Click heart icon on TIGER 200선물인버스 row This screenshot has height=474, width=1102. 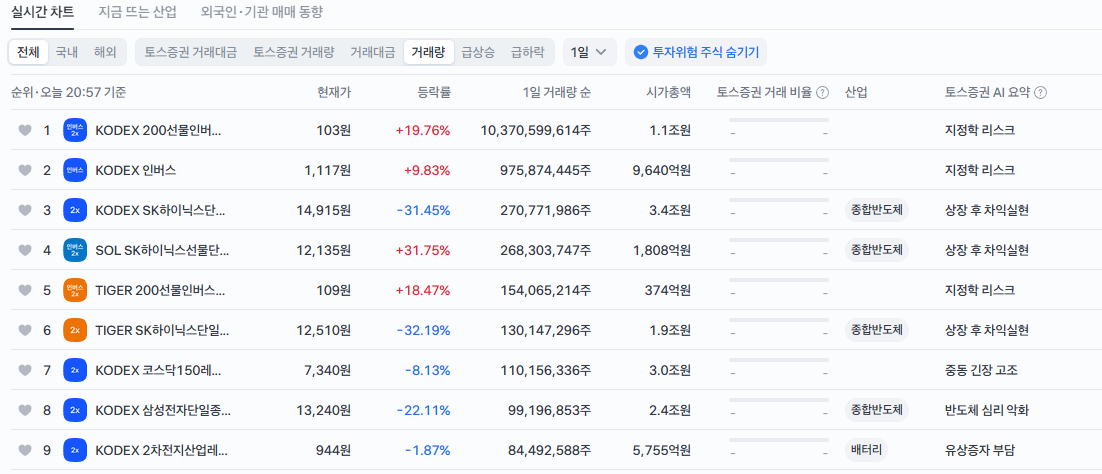coord(25,290)
